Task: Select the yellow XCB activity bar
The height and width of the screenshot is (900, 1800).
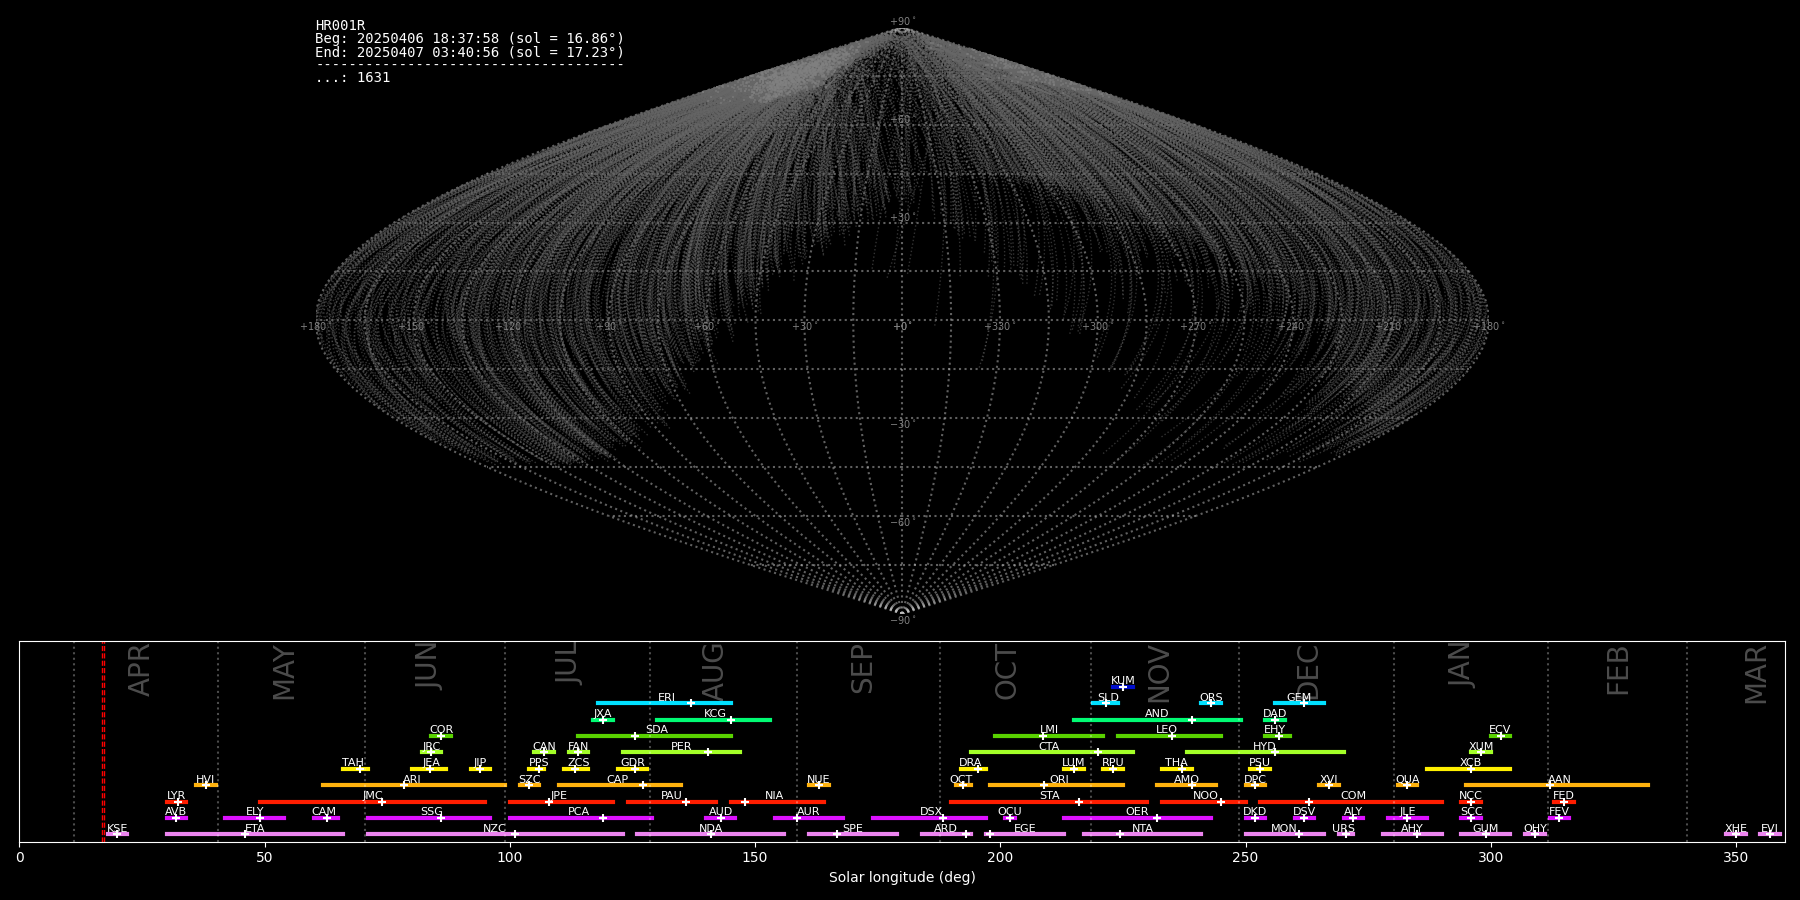Action: coord(1468,769)
